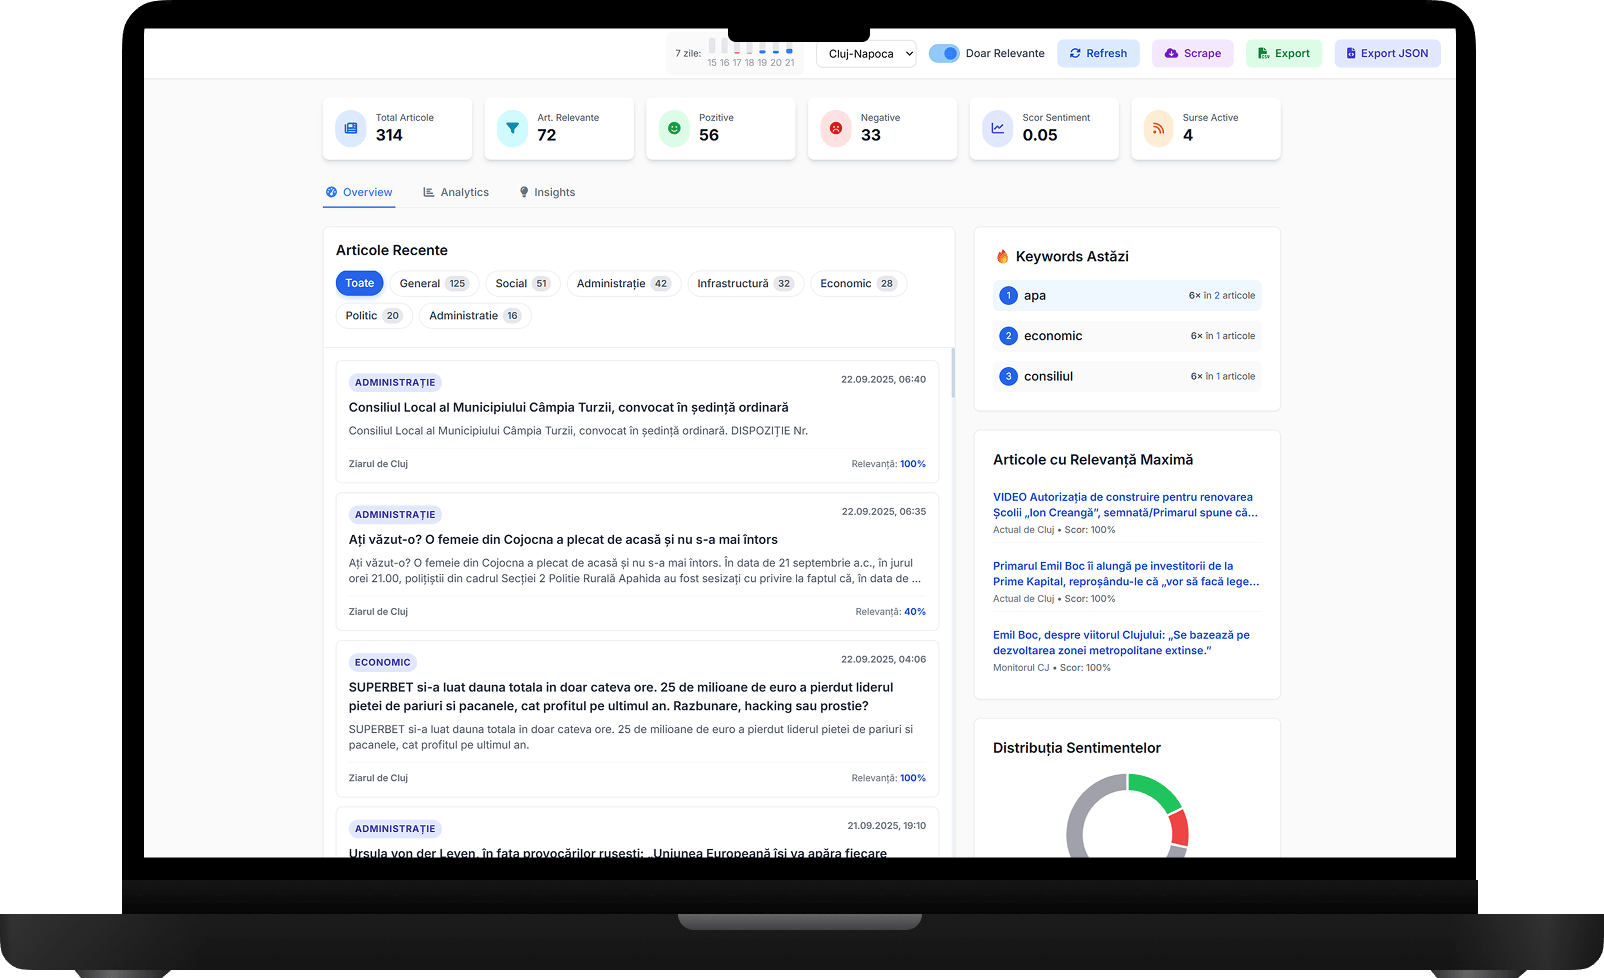The height and width of the screenshot is (978, 1604).
Task: Click the Surse Active RSS icon
Action: pyautogui.click(x=1159, y=128)
